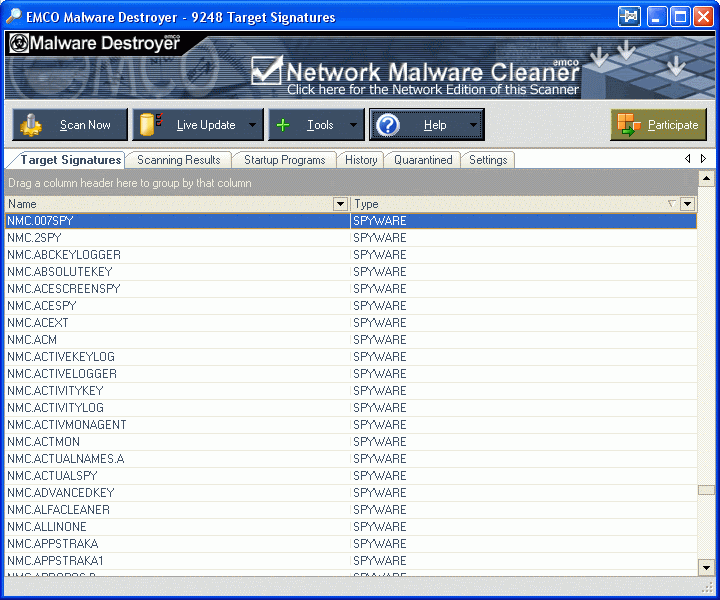Click the Help question mark icon
This screenshot has width=720, height=600.
pos(388,125)
